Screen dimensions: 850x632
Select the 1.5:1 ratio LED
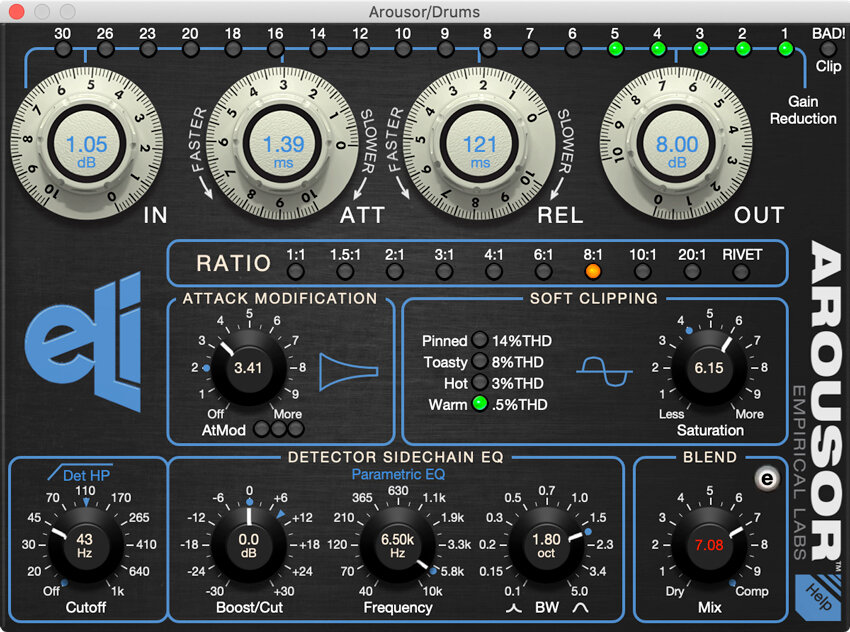click(x=345, y=272)
